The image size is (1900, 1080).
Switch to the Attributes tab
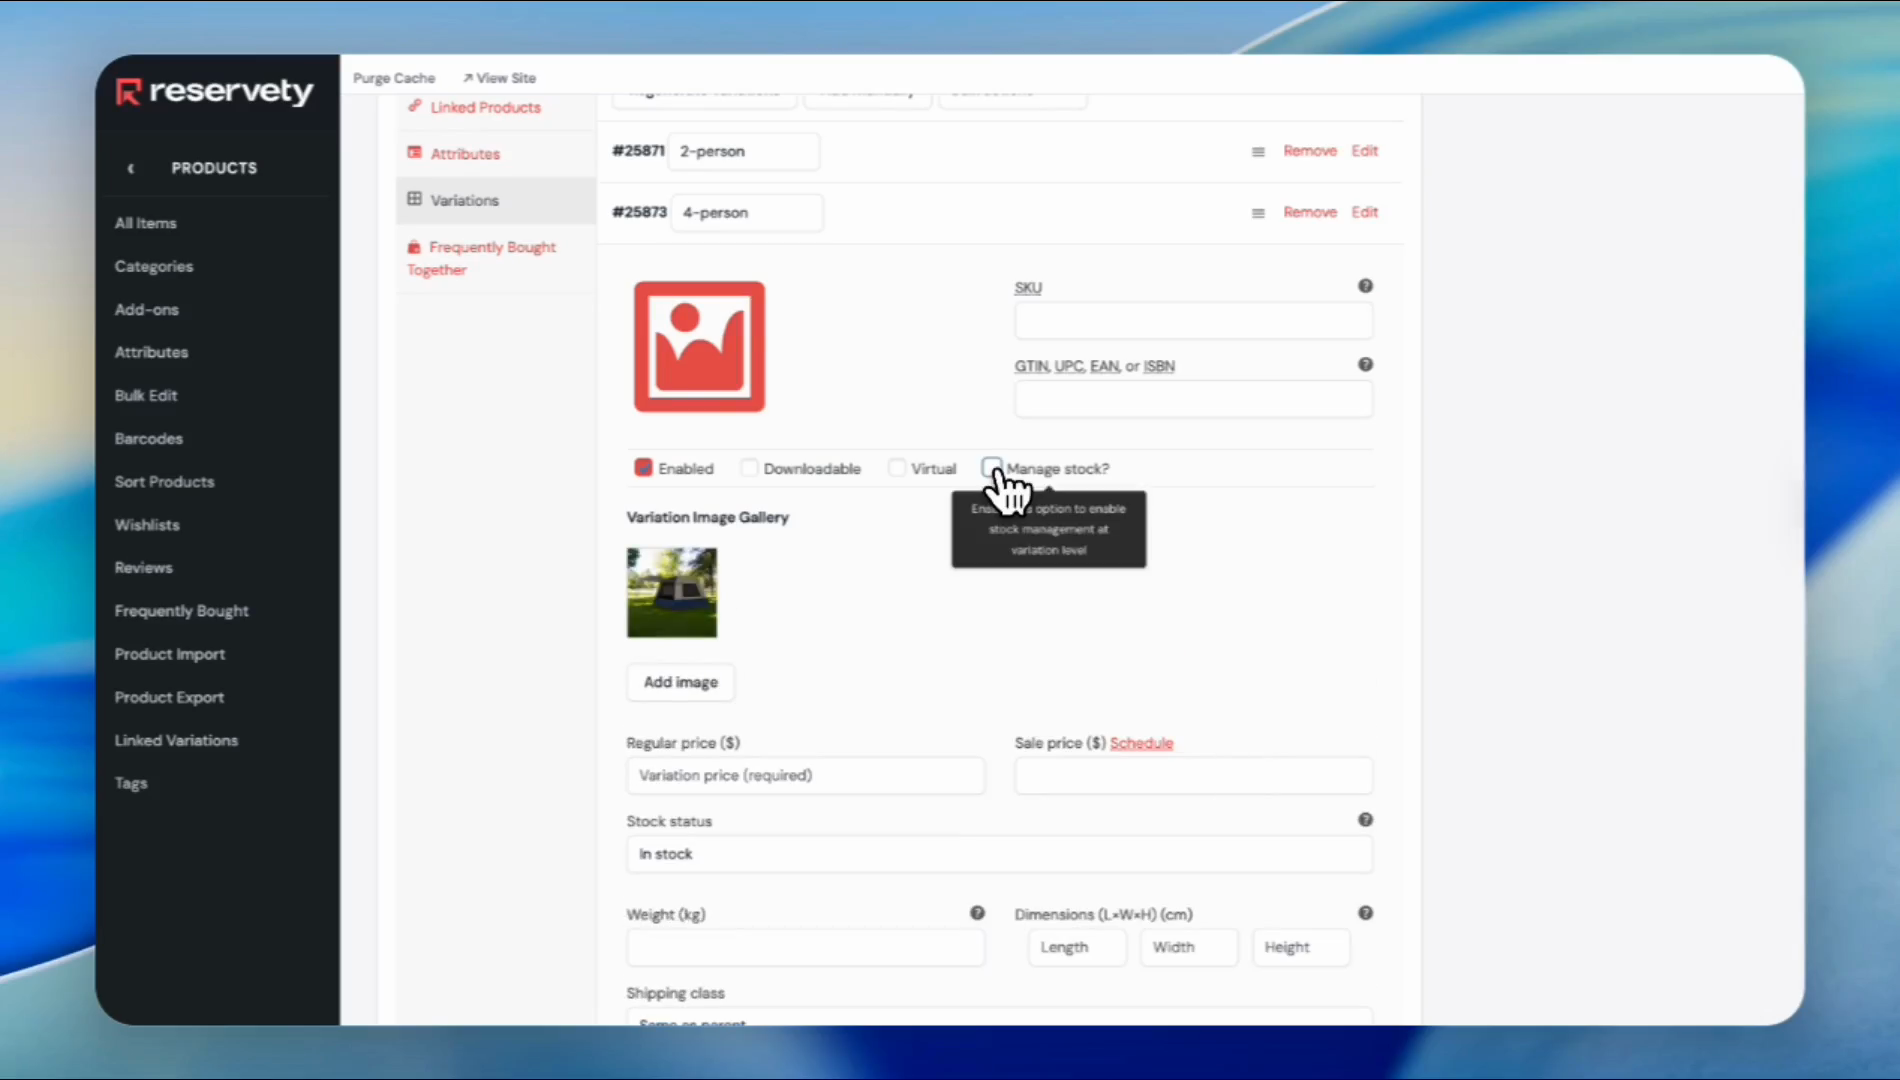point(464,154)
